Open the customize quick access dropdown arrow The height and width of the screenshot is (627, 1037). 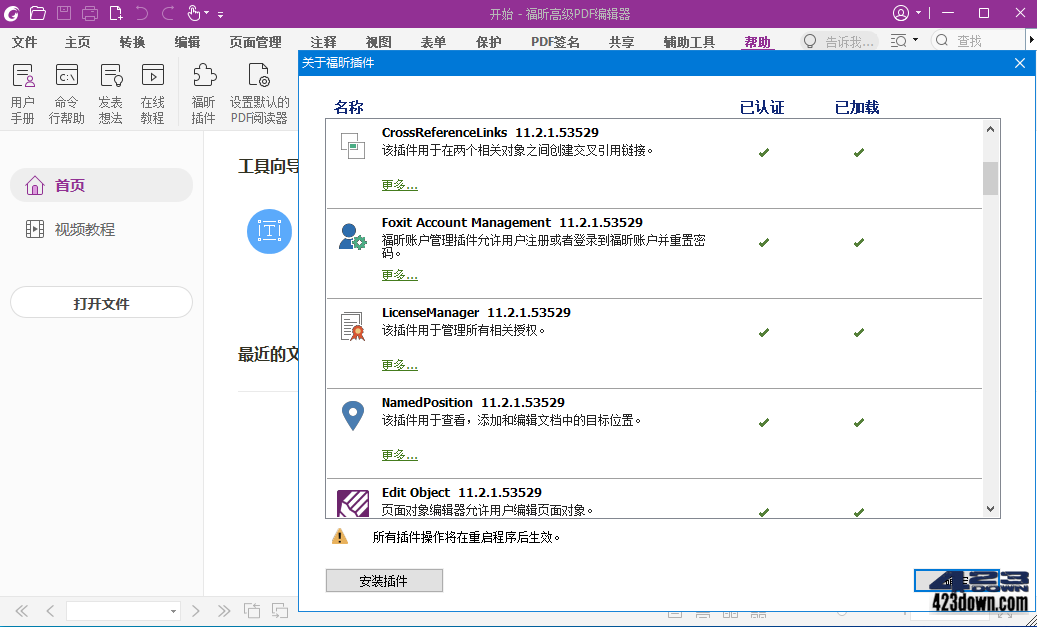220,15
